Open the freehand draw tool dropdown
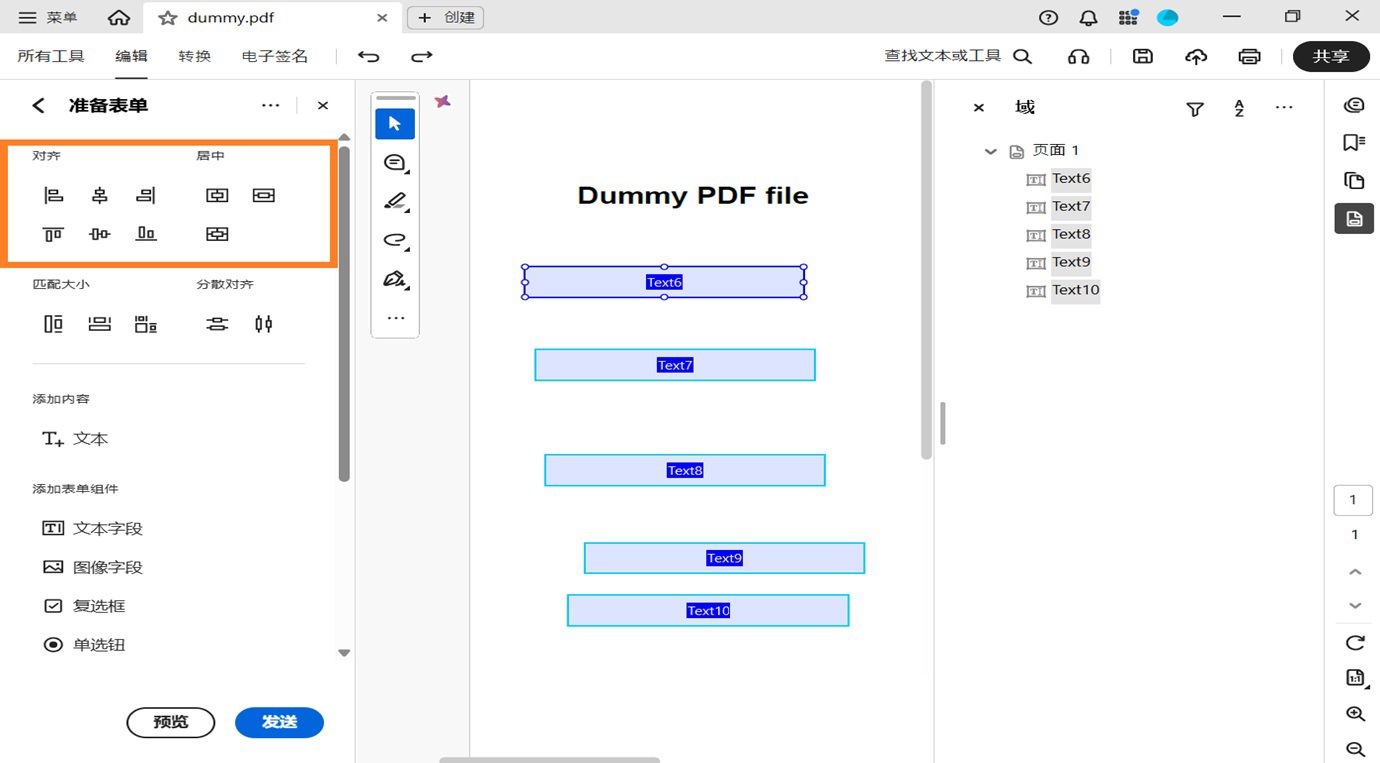The image size is (1380, 763). click(395, 240)
